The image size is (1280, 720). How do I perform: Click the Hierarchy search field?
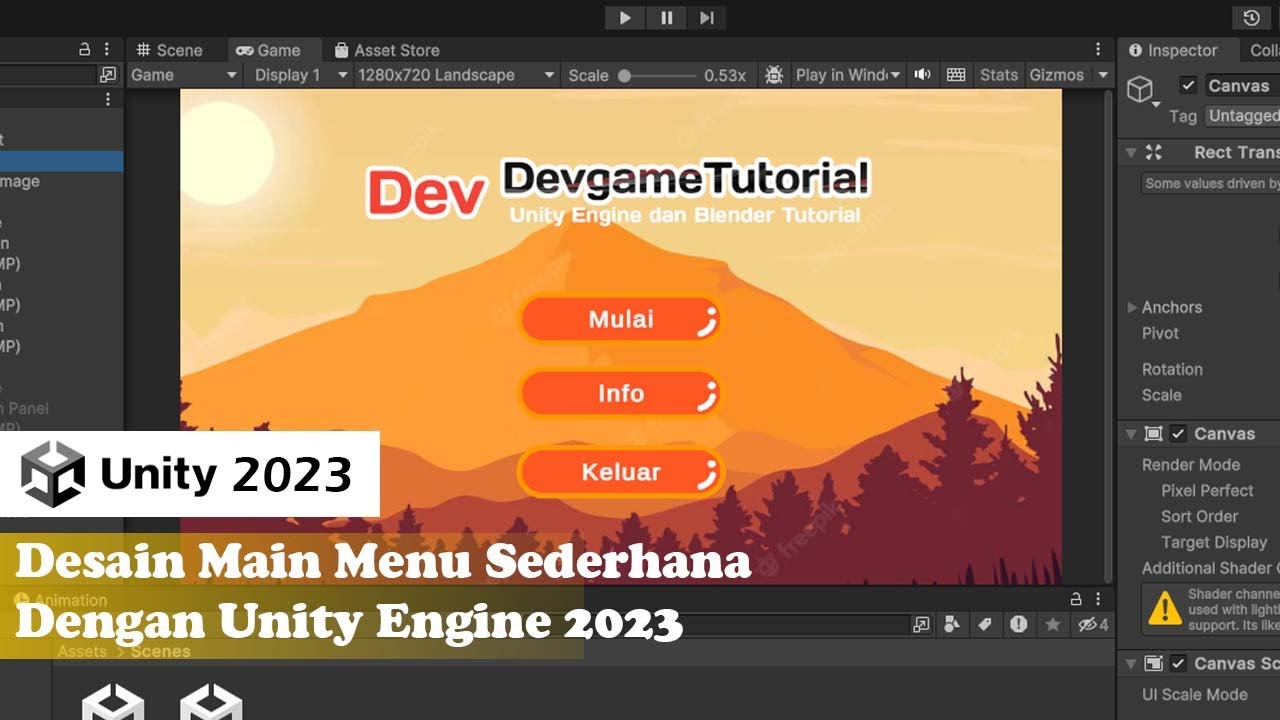pyautogui.click(x=47, y=75)
